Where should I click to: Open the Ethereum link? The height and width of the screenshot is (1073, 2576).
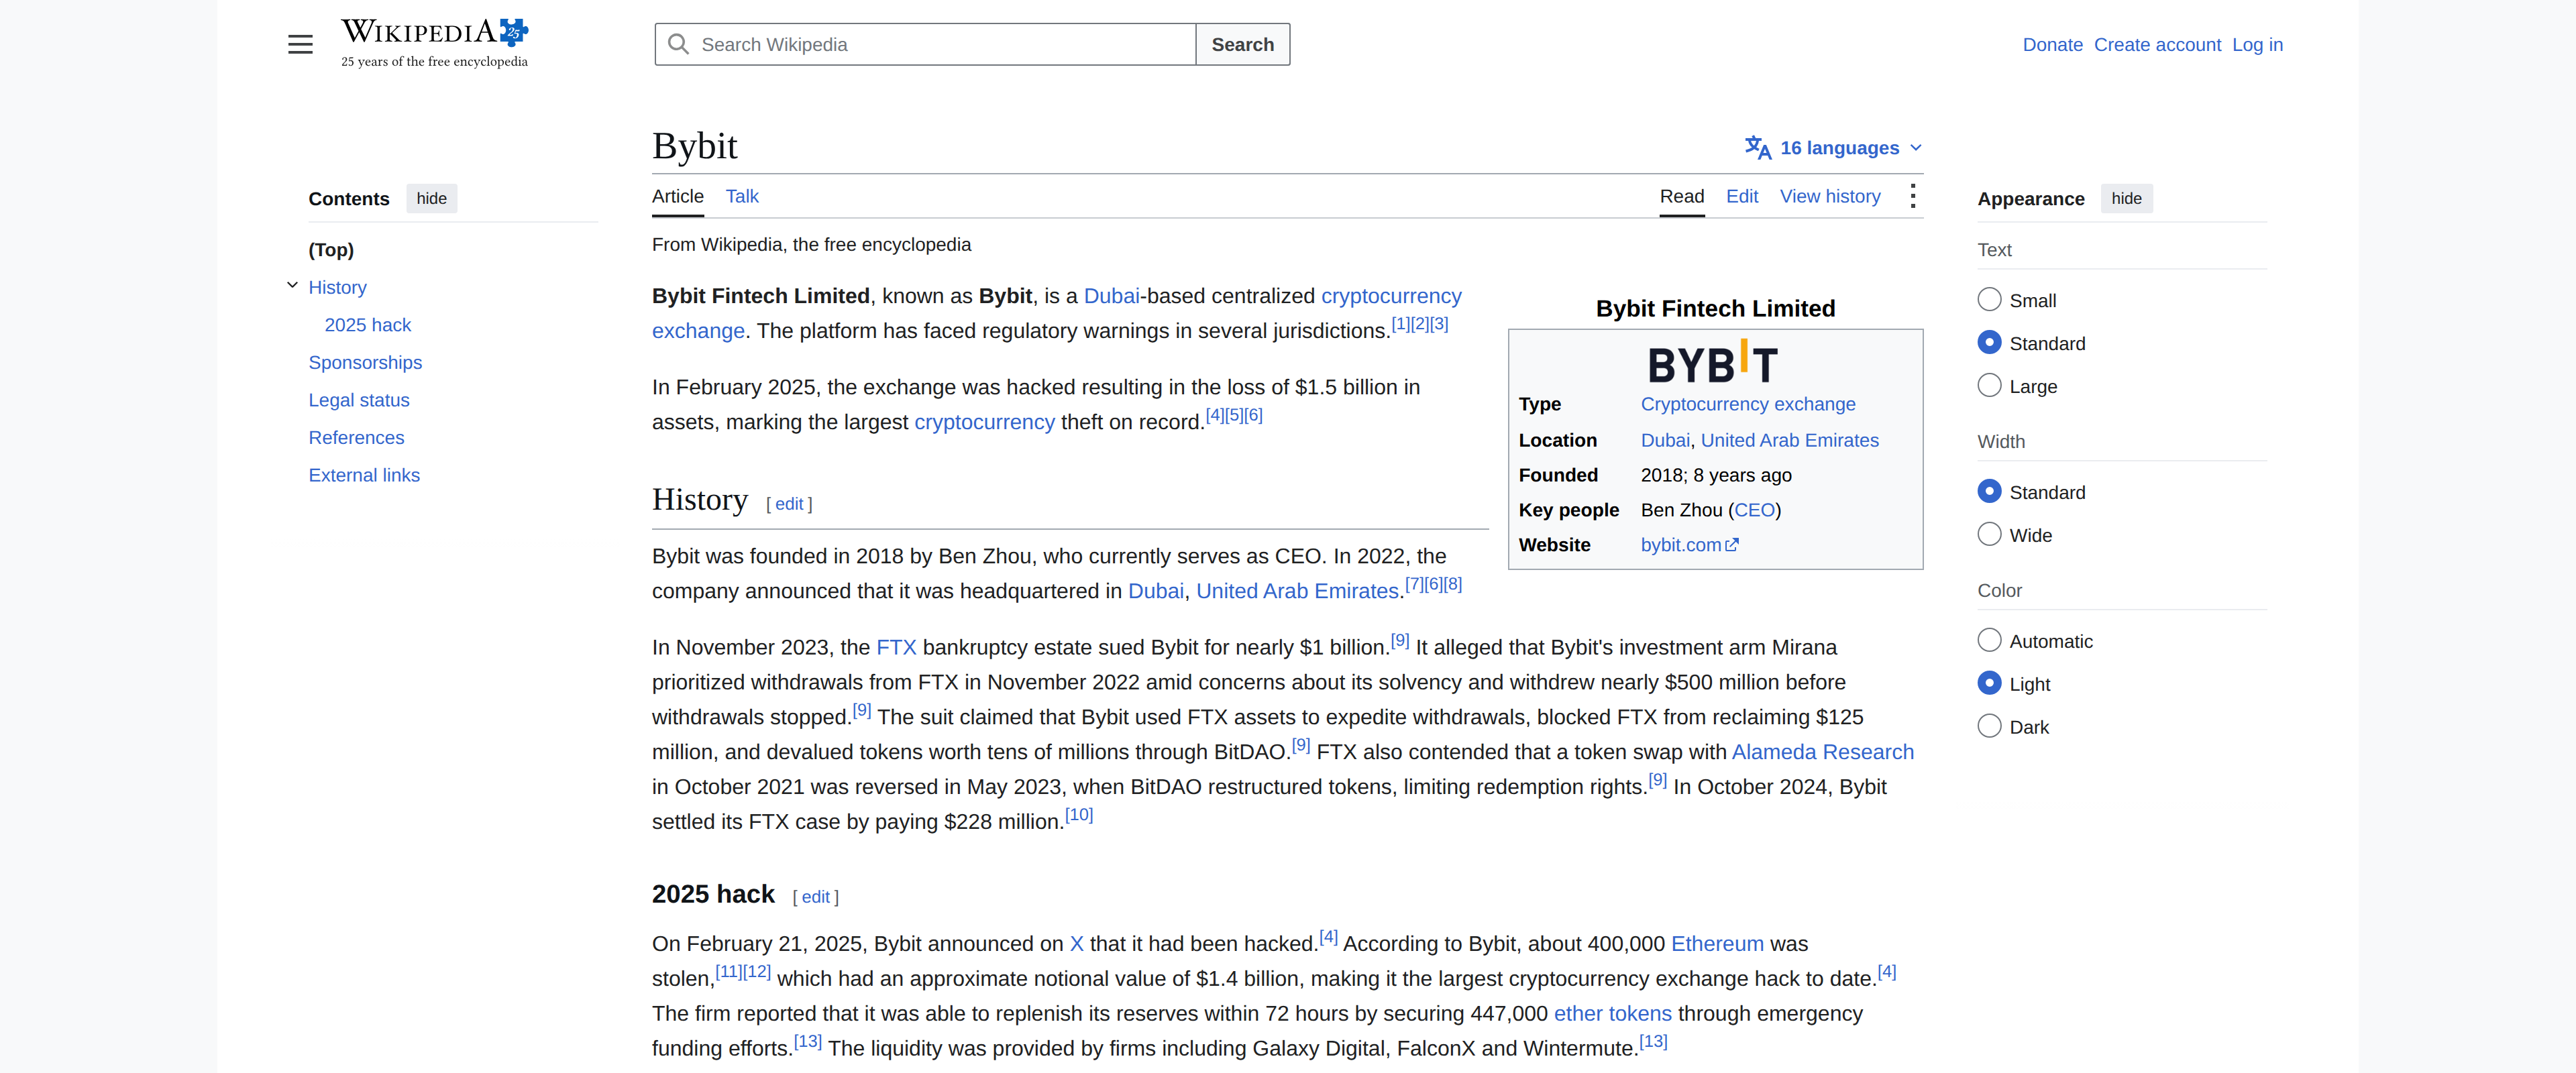click(1717, 944)
